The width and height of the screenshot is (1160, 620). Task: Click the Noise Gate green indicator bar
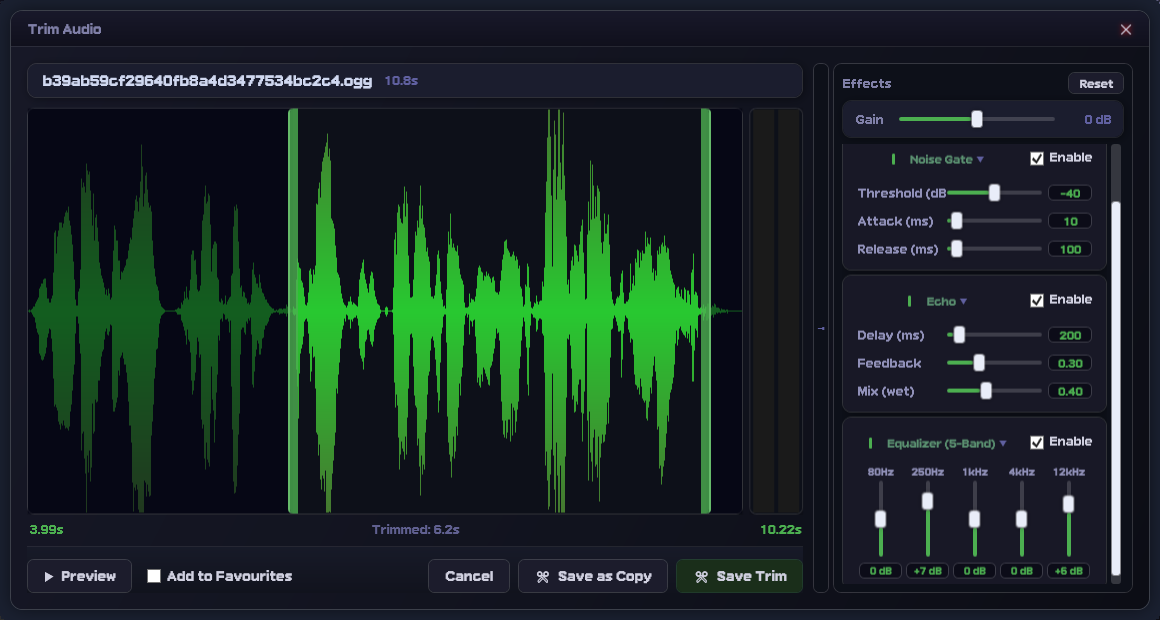[x=894, y=159]
